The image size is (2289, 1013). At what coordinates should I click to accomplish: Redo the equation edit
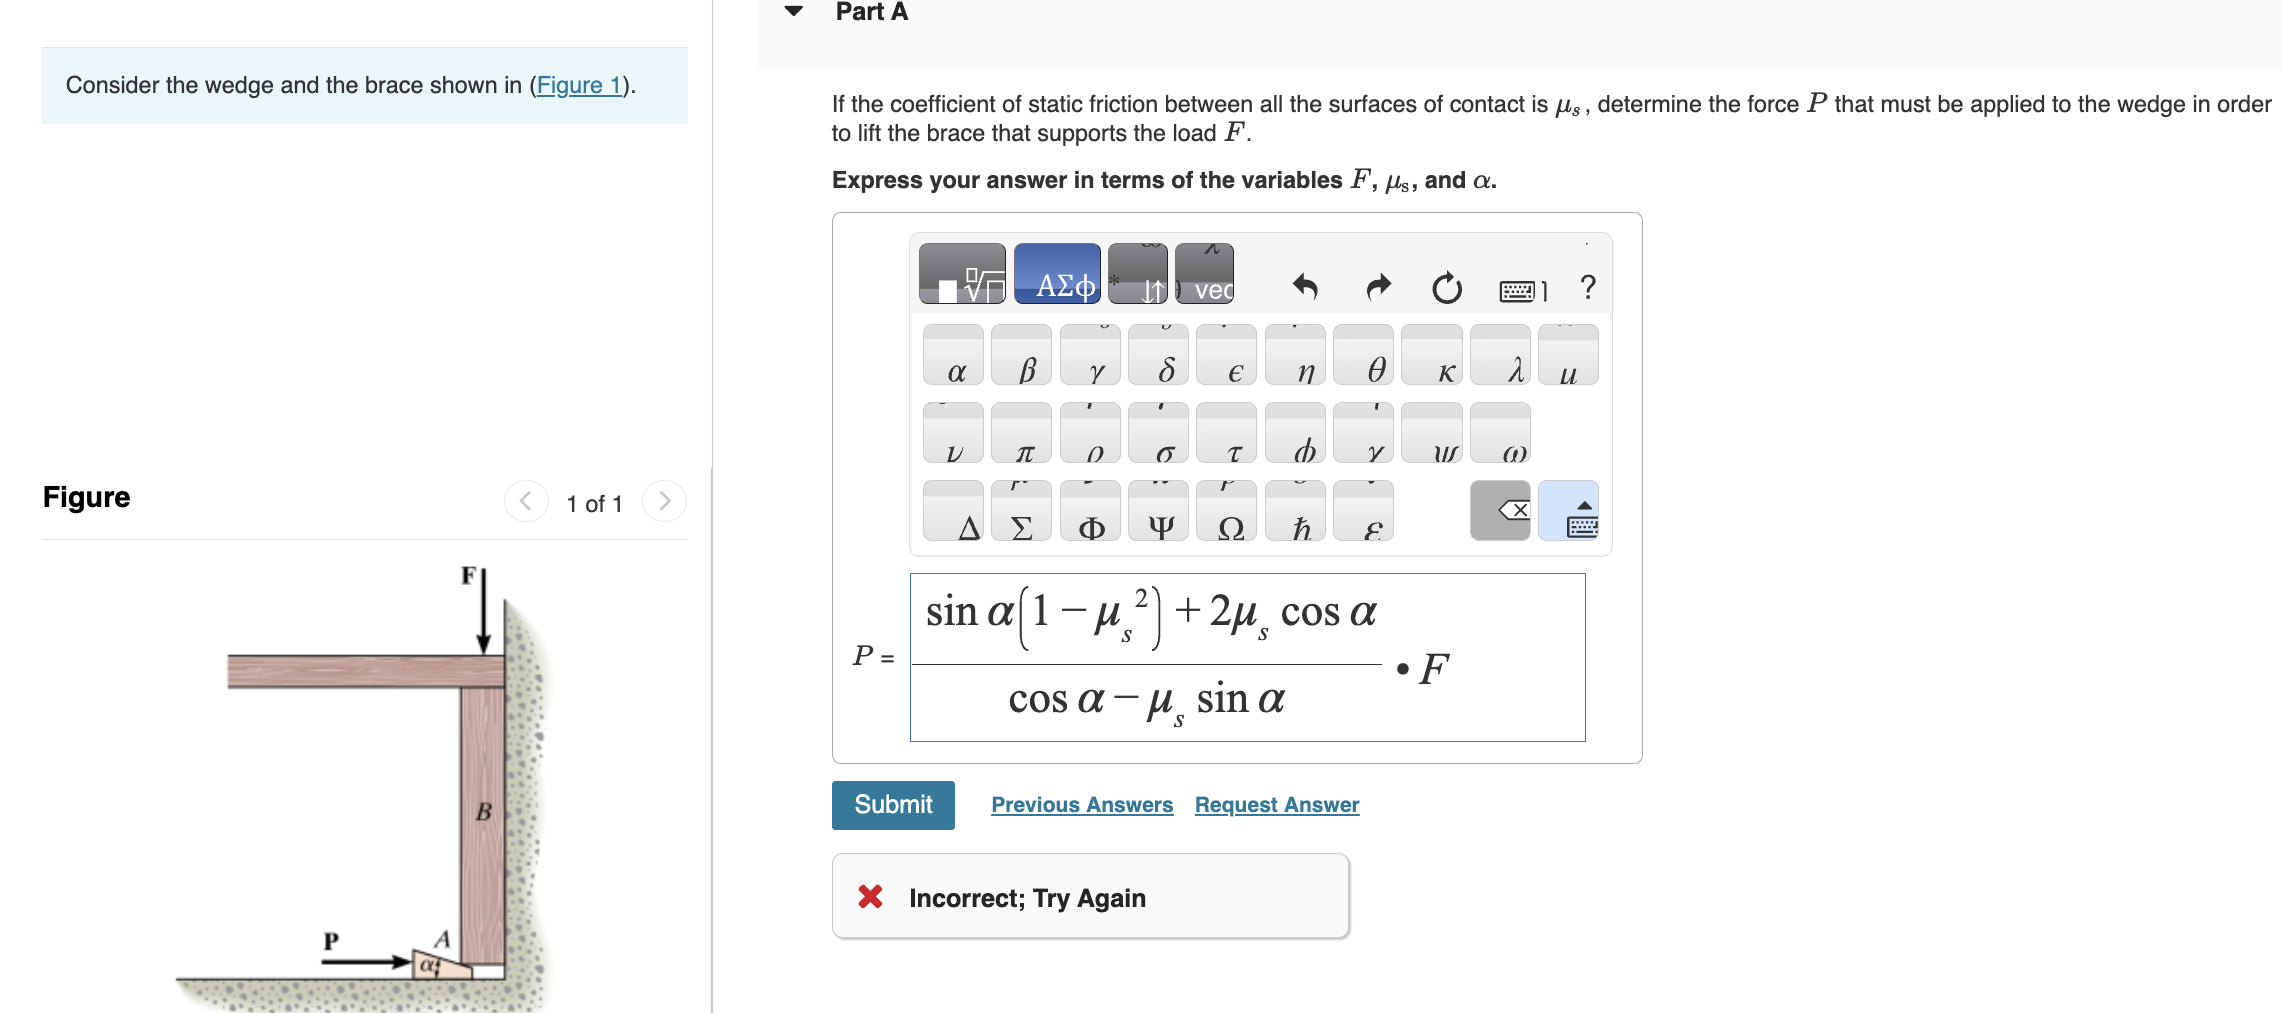coord(1377,287)
